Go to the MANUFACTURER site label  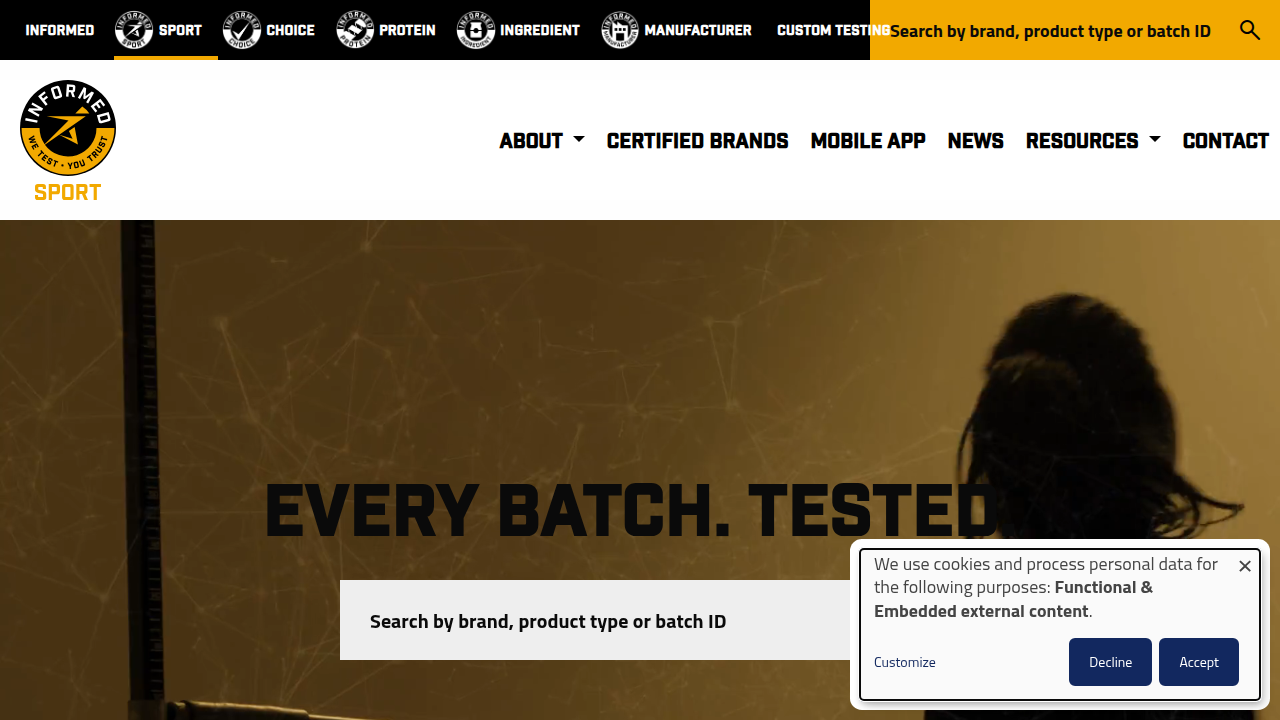(x=698, y=30)
